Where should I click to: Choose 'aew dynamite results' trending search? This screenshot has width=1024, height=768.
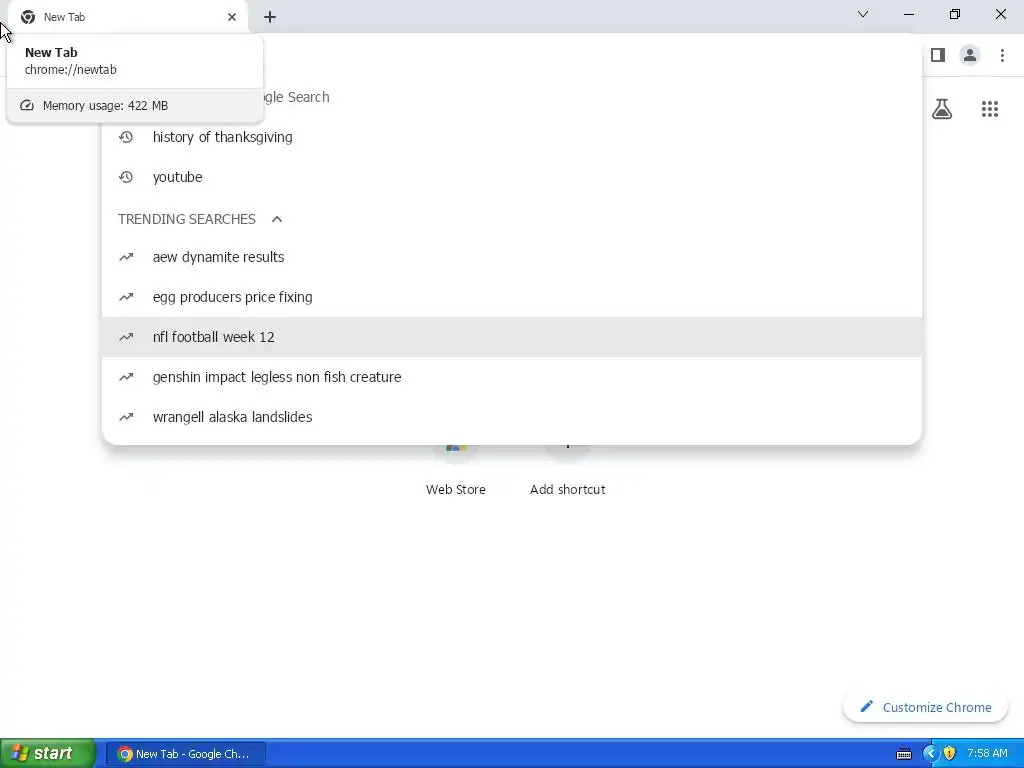(512, 257)
